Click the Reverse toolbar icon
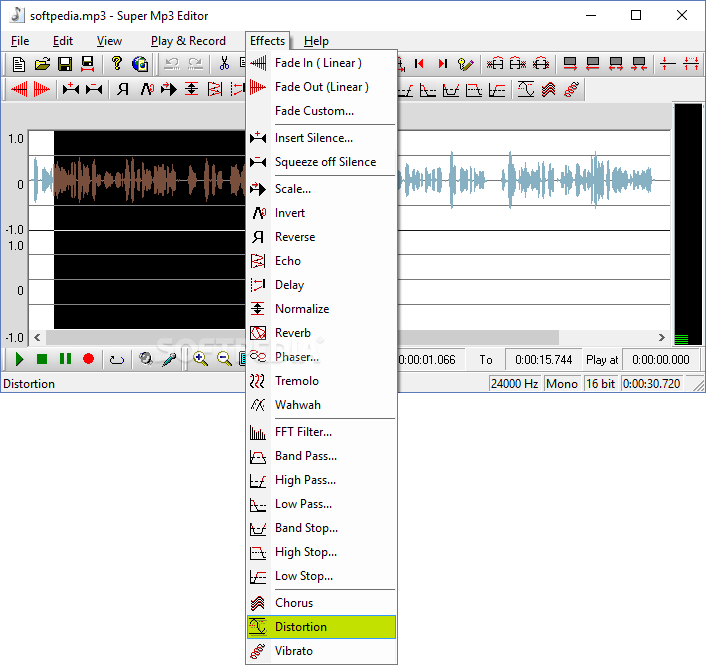Screen dimensions: 706x665 point(122,89)
